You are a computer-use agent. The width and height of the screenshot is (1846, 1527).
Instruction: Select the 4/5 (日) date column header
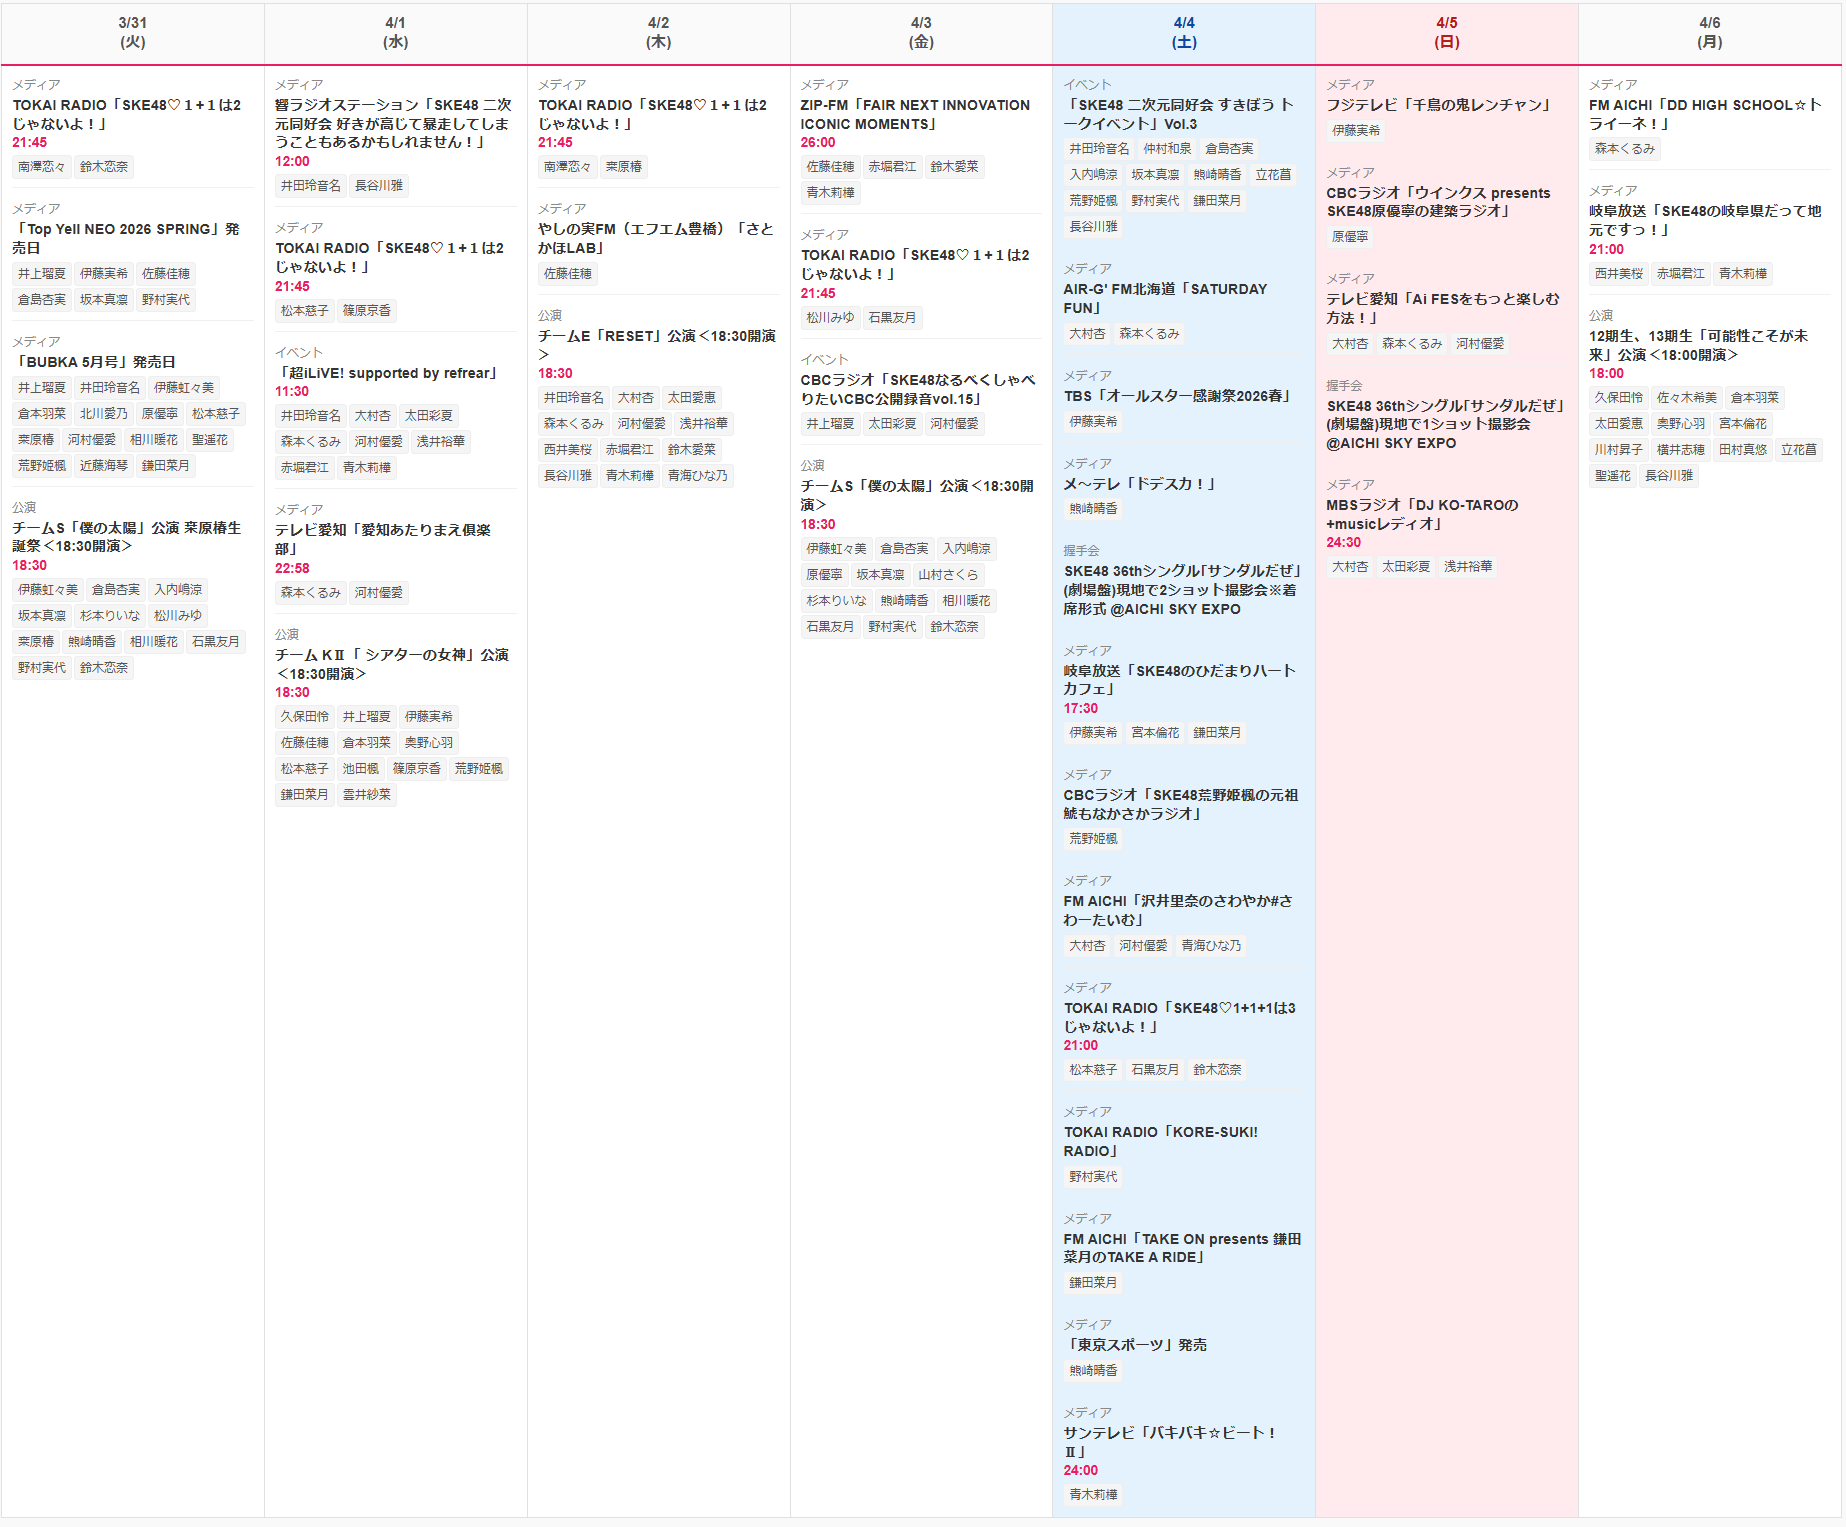[x=1446, y=33]
